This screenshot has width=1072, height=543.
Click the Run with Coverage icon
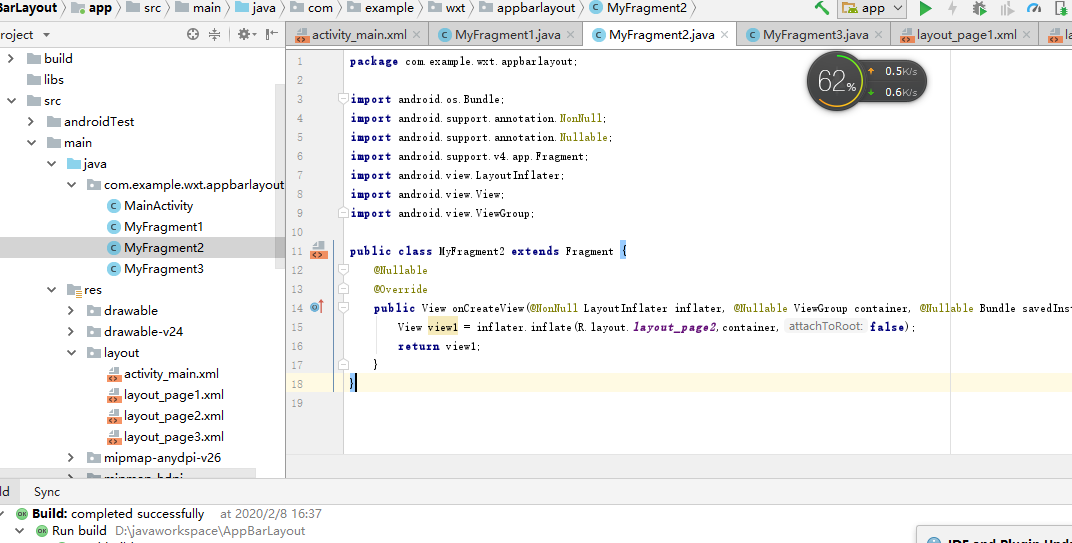point(1007,8)
